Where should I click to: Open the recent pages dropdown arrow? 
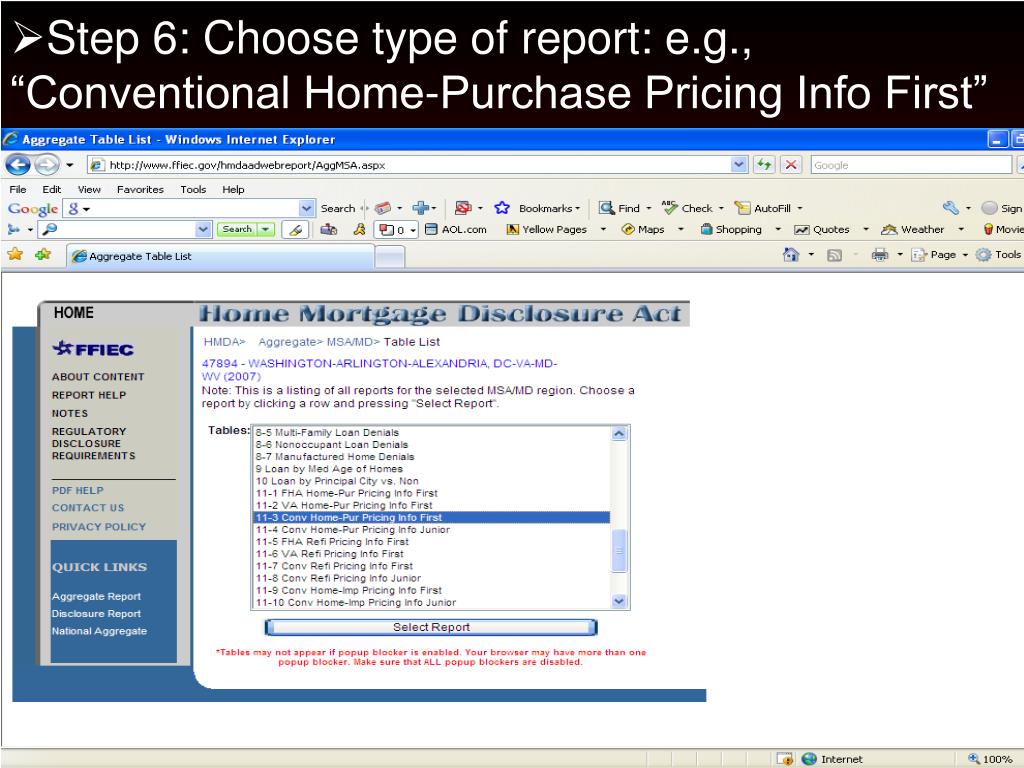tap(70, 165)
